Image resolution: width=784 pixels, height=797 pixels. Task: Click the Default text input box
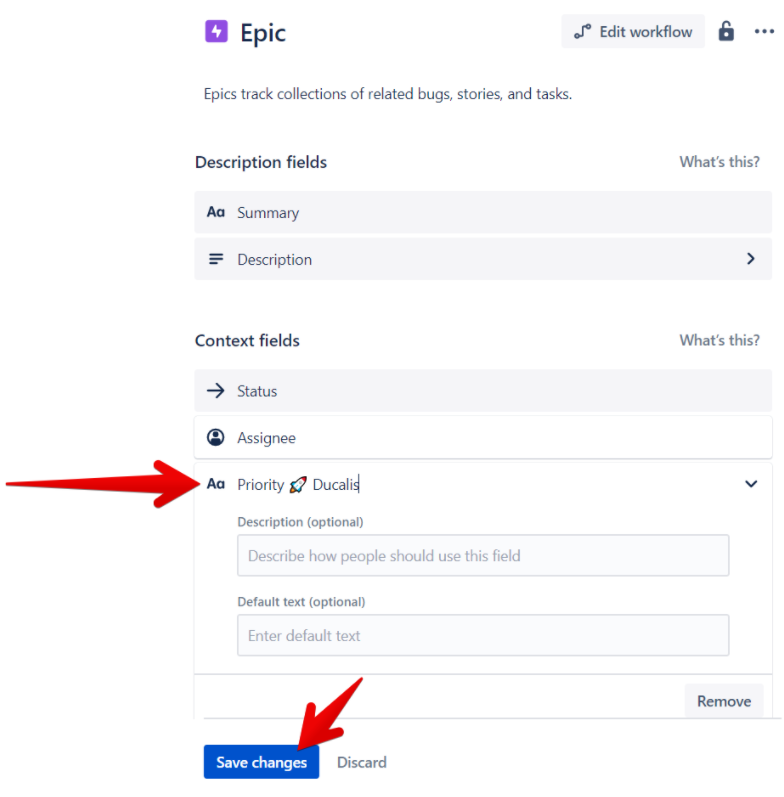[483, 635]
